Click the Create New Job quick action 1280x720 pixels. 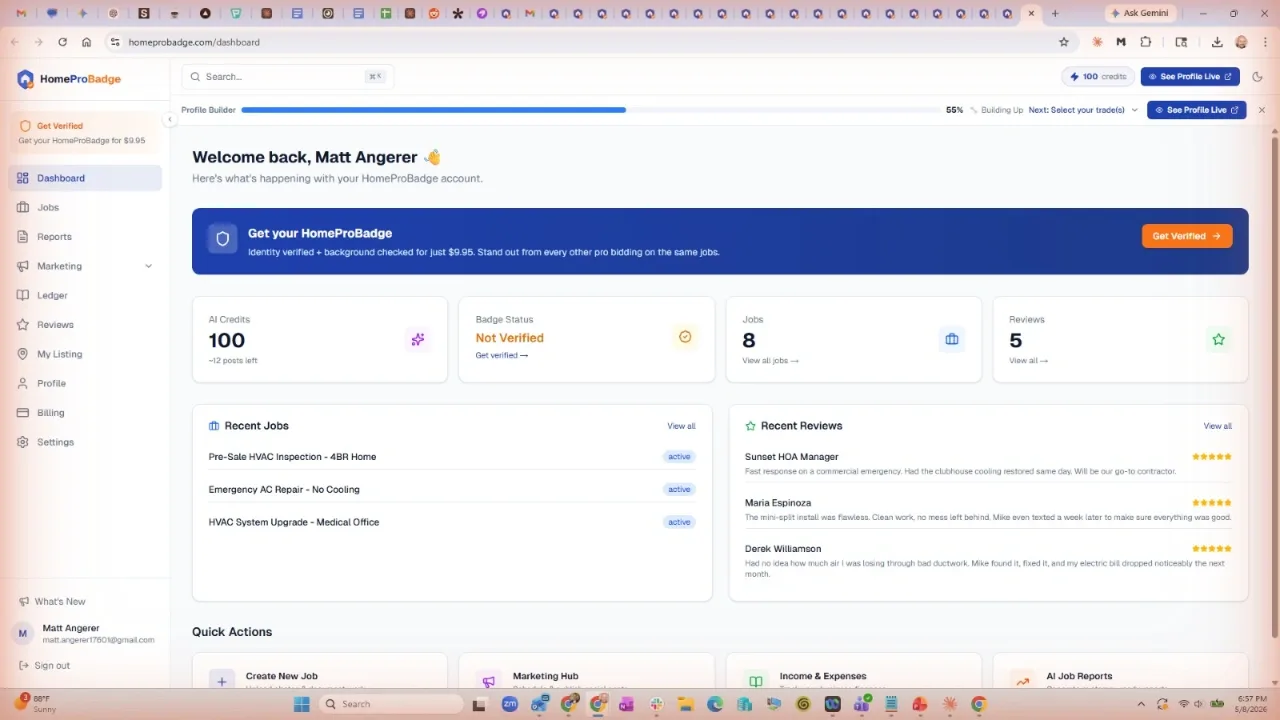320,671
